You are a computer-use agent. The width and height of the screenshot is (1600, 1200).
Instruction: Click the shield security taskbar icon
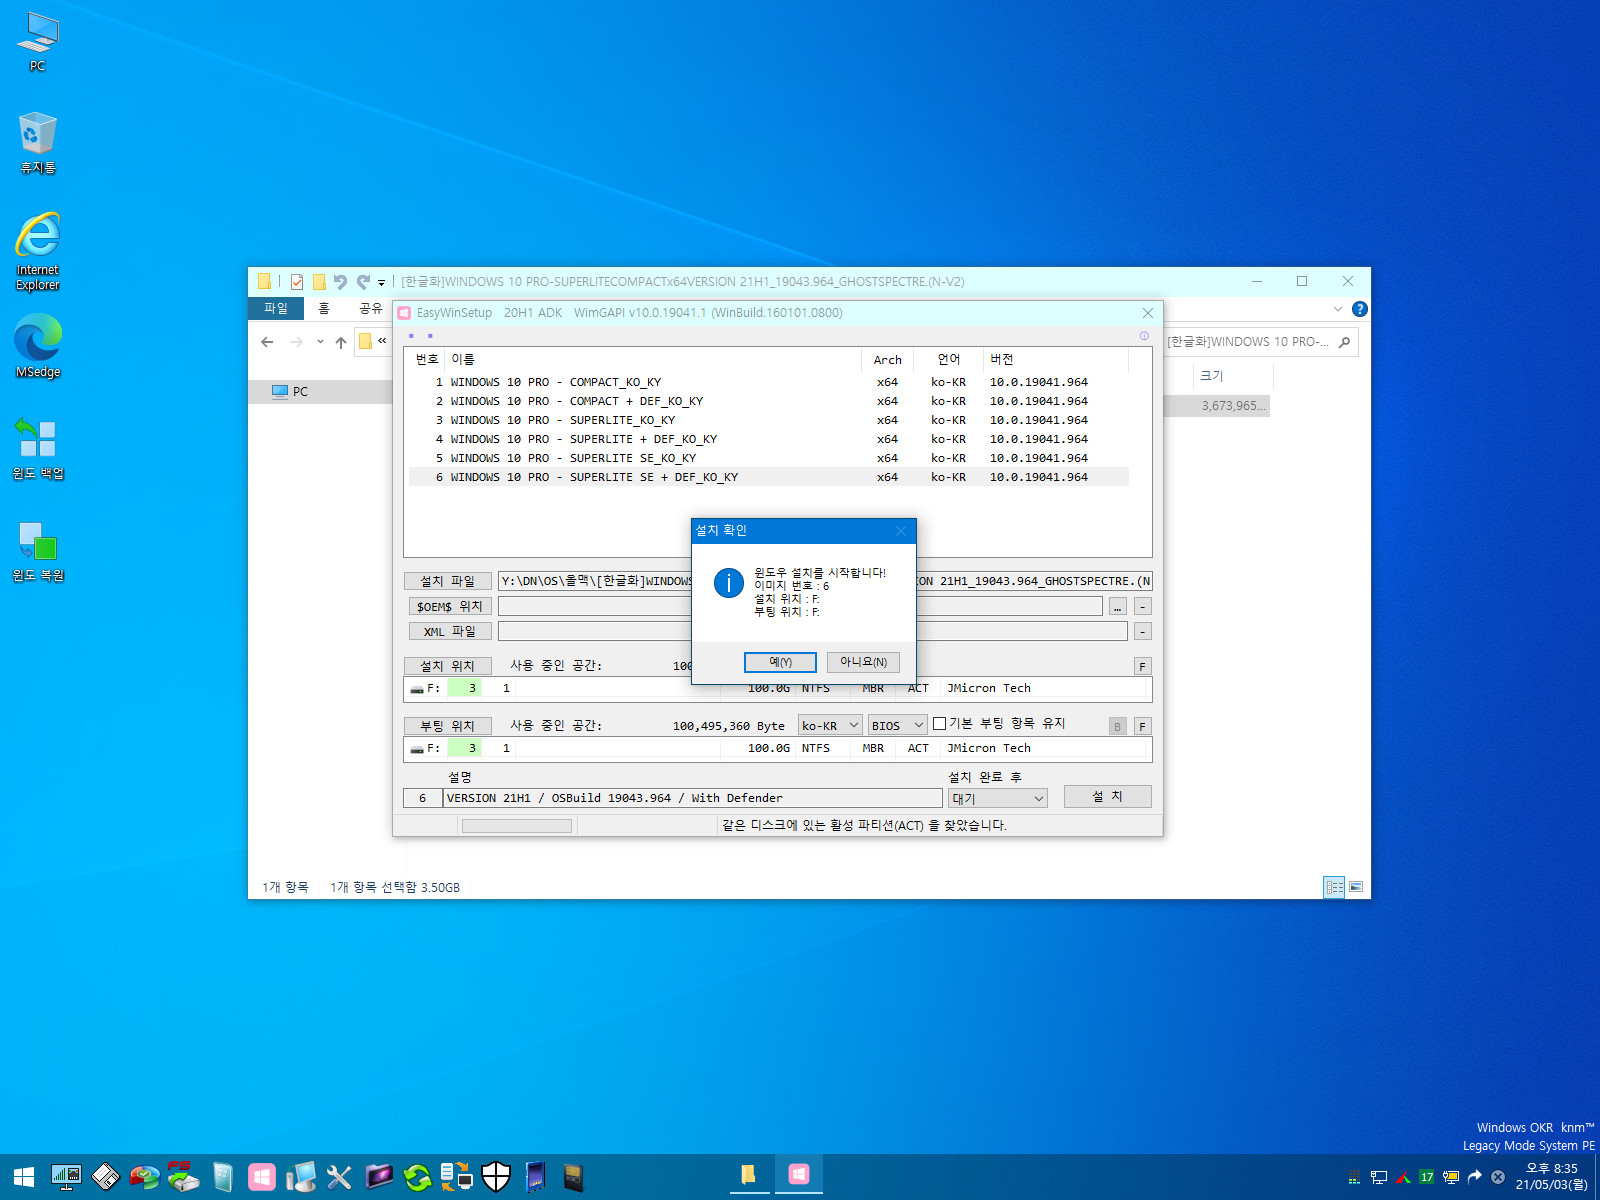(x=496, y=1177)
